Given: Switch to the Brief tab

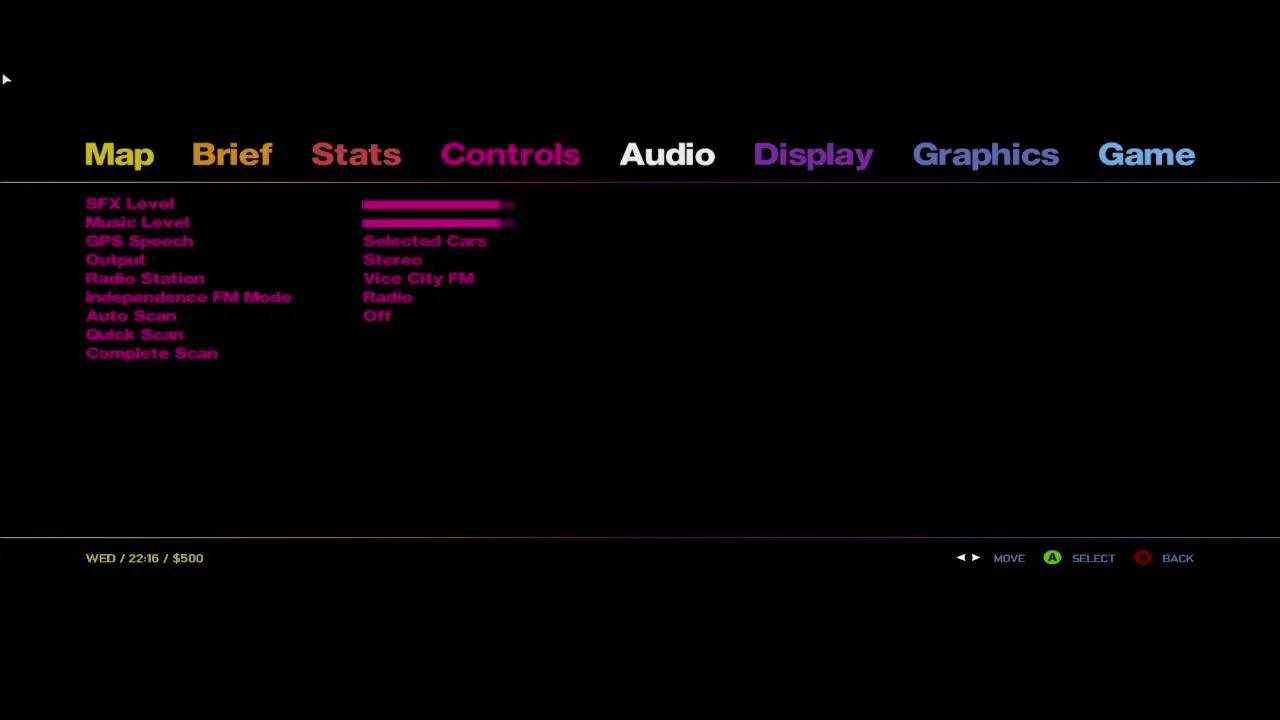Looking at the screenshot, I should coord(232,154).
